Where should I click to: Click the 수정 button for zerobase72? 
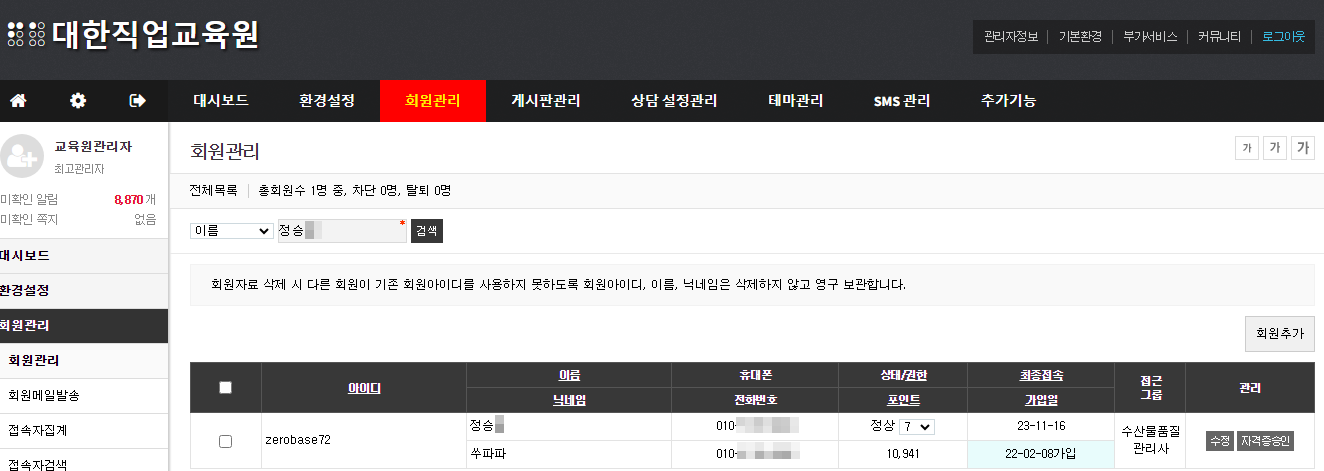click(x=1219, y=441)
